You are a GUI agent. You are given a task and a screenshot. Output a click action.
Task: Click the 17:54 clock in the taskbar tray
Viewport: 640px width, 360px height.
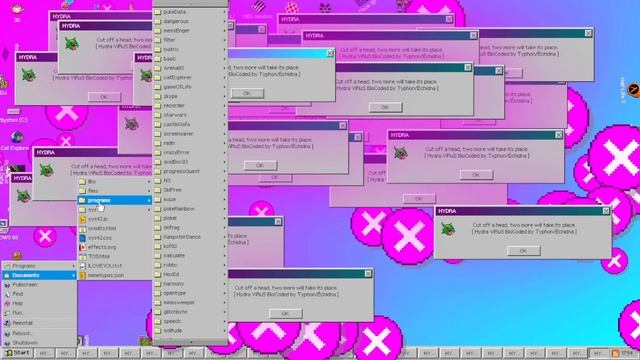(x=627, y=353)
